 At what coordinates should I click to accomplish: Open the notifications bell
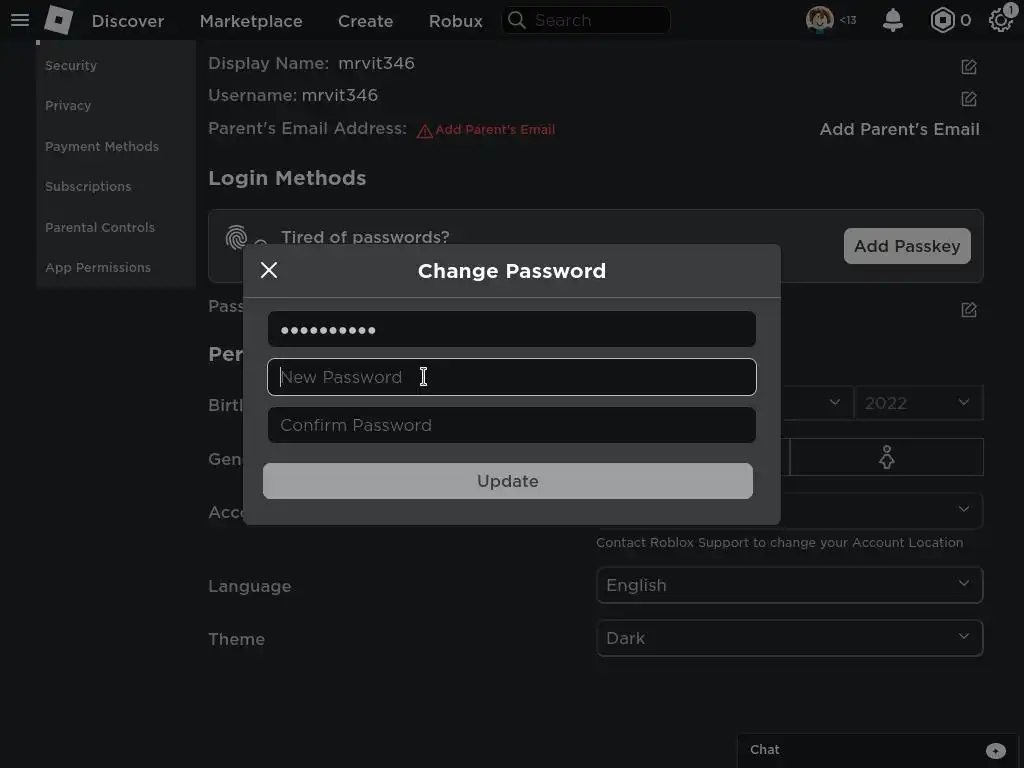893,20
